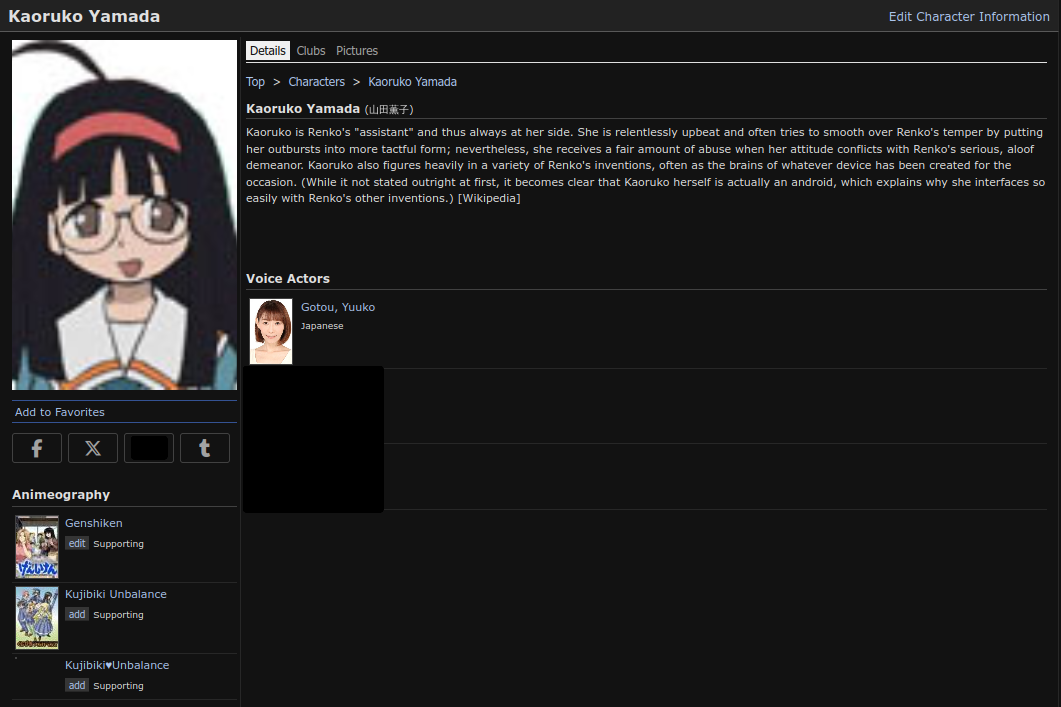Open the Kujibiki Unbalance cover thumbnail
The image size is (1061, 707).
pos(37,618)
